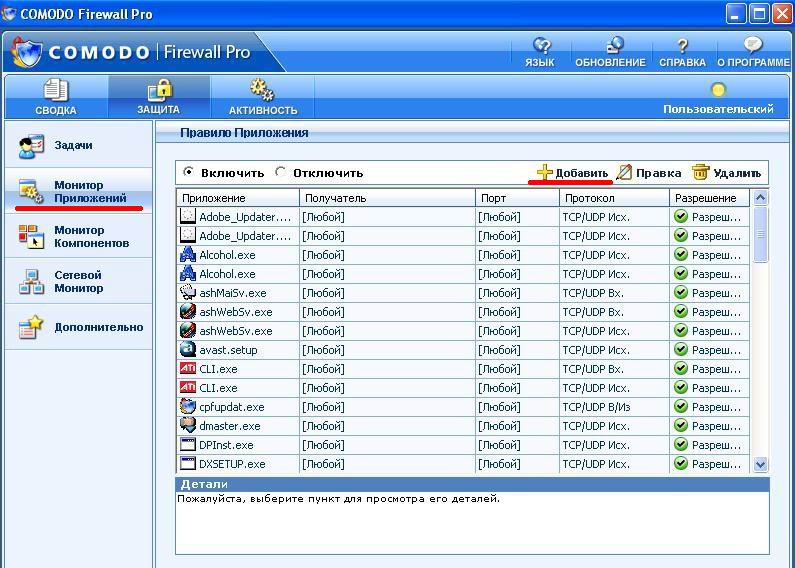Click the yellow Пользовательский security level indicator
Image resolution: width=795 pixels, height=568 pixels.
click(717, 91)
